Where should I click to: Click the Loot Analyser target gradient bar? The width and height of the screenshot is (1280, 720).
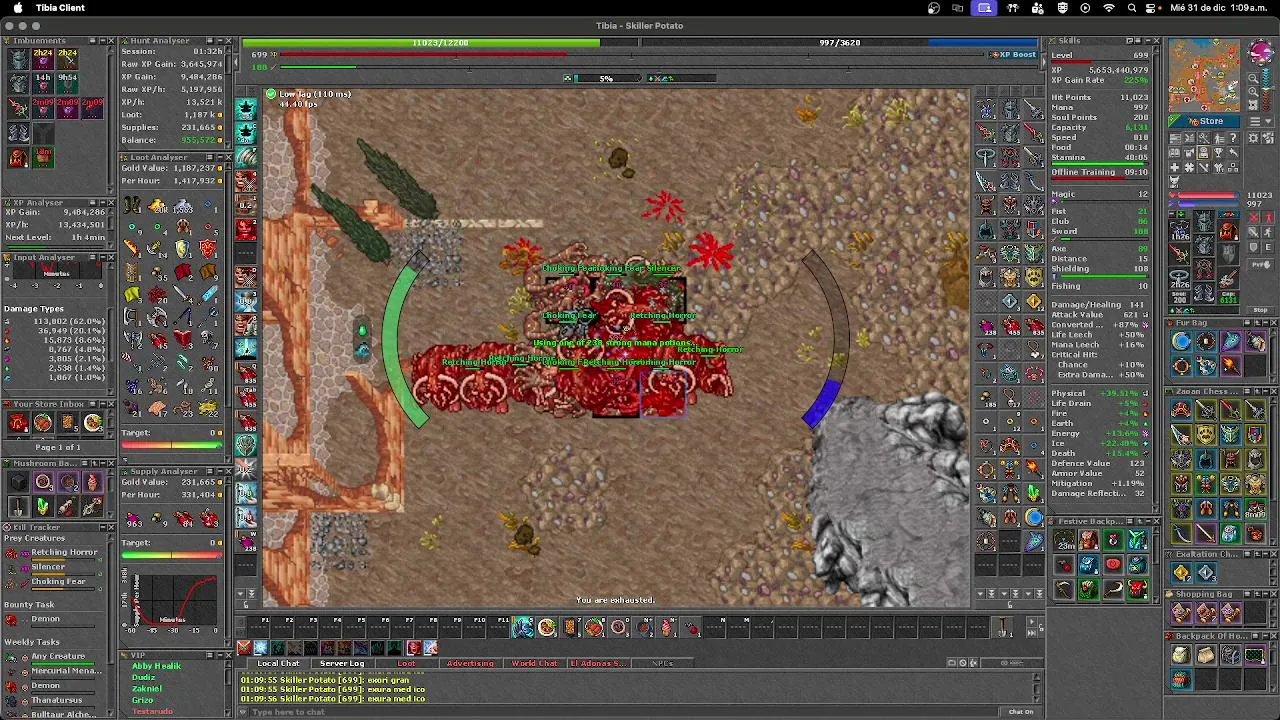click(172, 444)
